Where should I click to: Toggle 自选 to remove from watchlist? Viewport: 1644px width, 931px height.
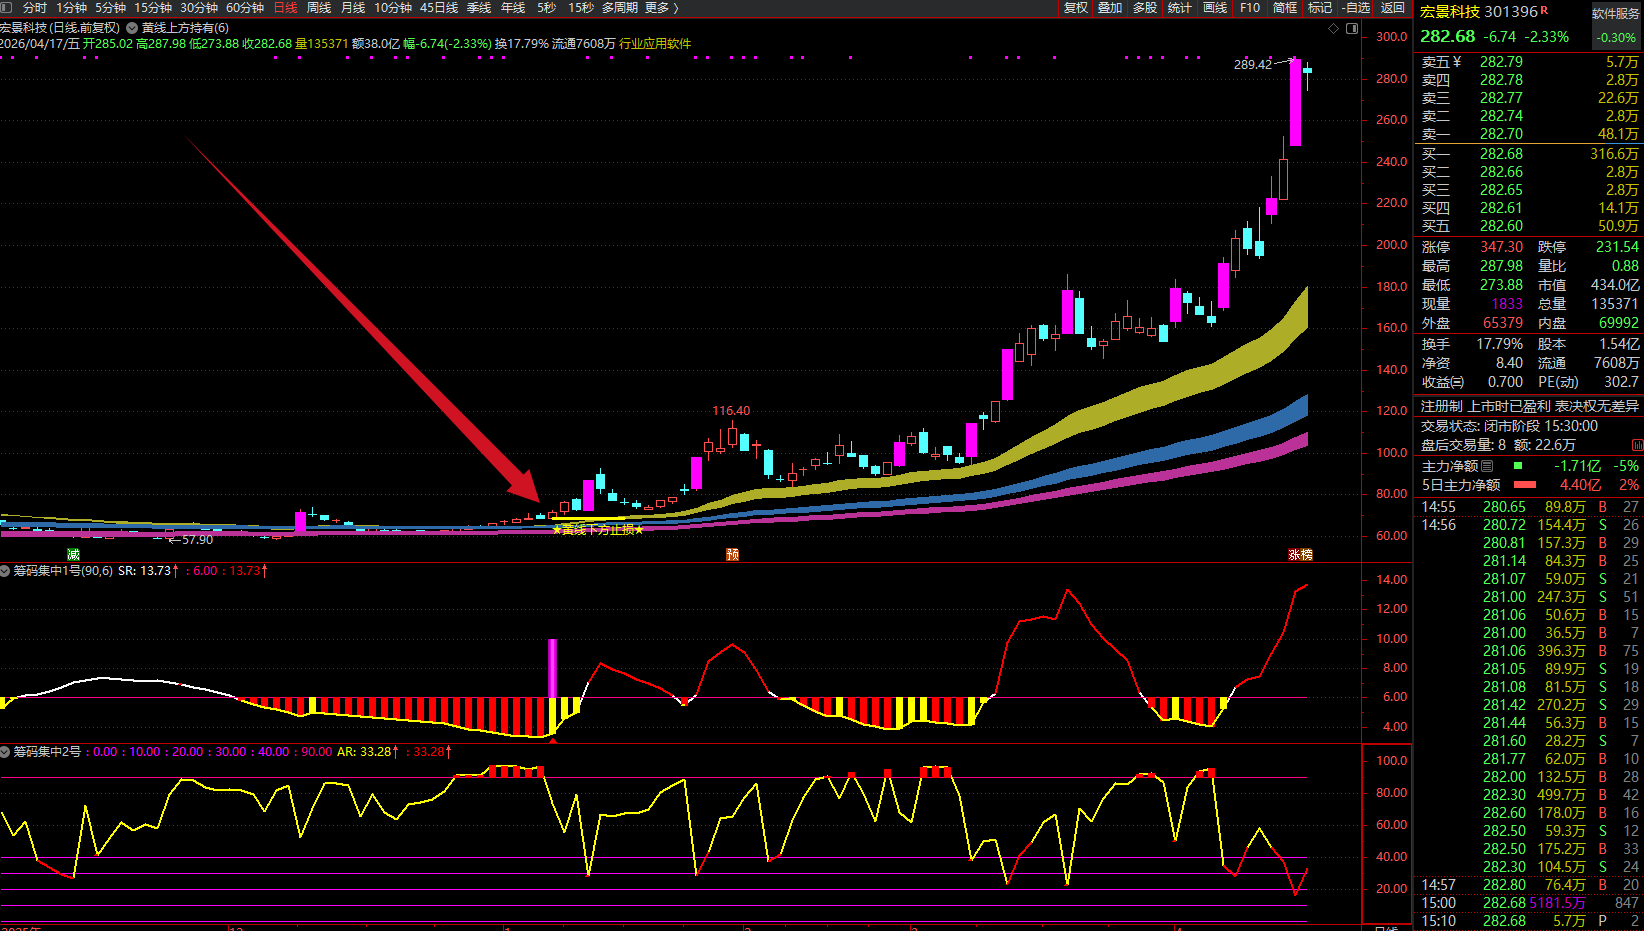tap(1356, 7)
